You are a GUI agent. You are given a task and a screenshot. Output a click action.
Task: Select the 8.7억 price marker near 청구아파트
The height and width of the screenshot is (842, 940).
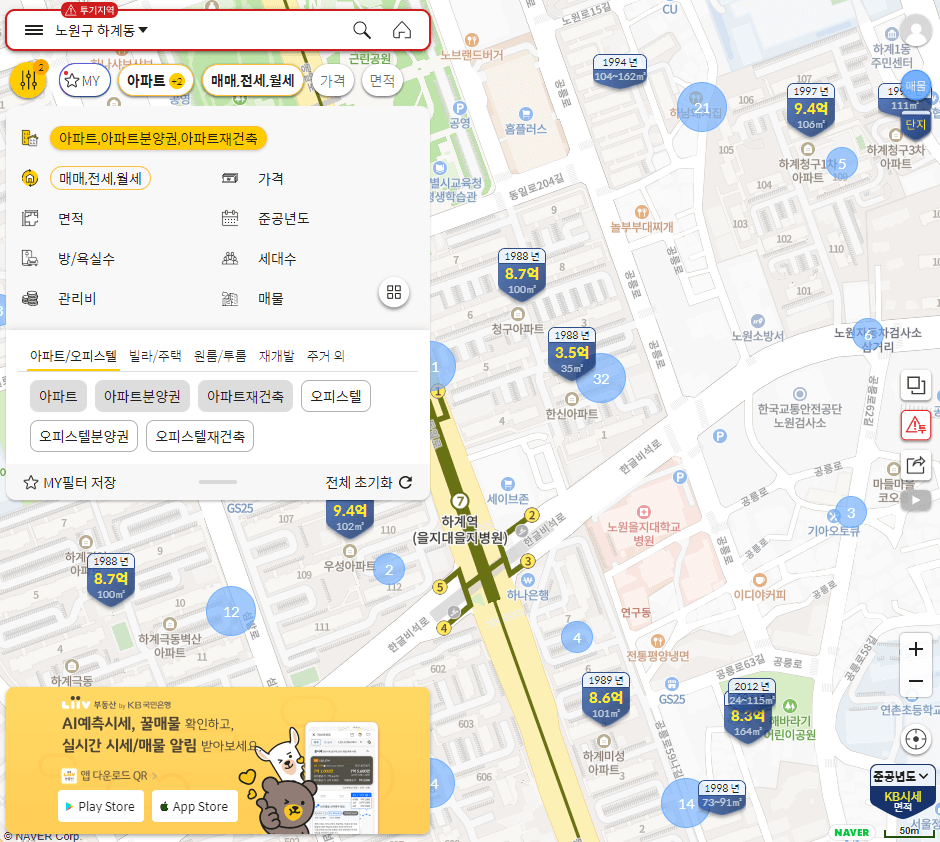click(521, 272)
